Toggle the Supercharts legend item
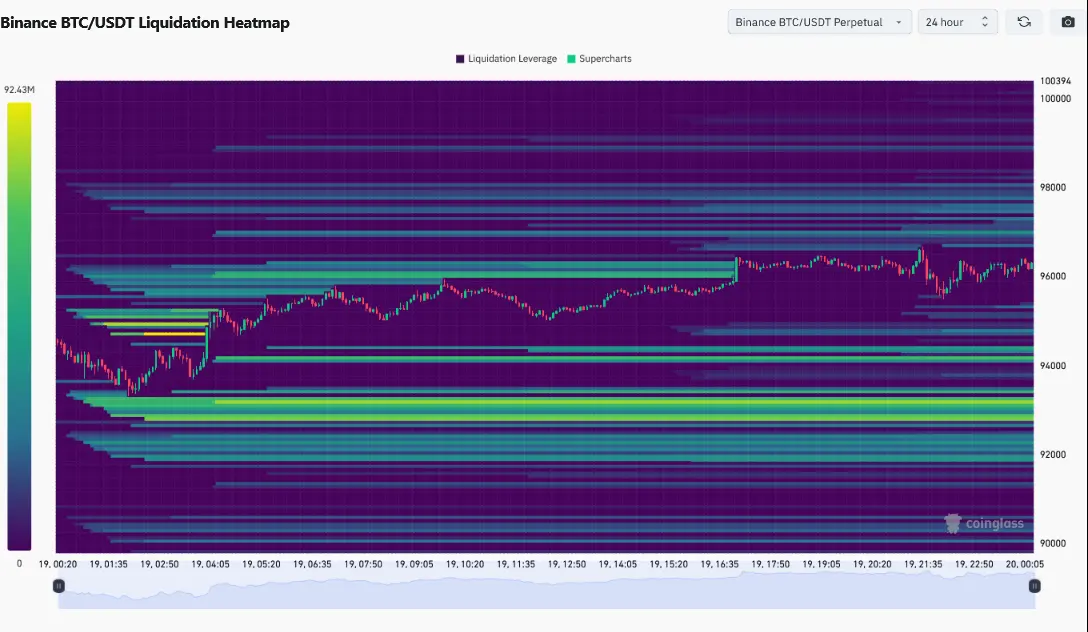This screenshot has height=632, width=1088. [x=600, y=59]
